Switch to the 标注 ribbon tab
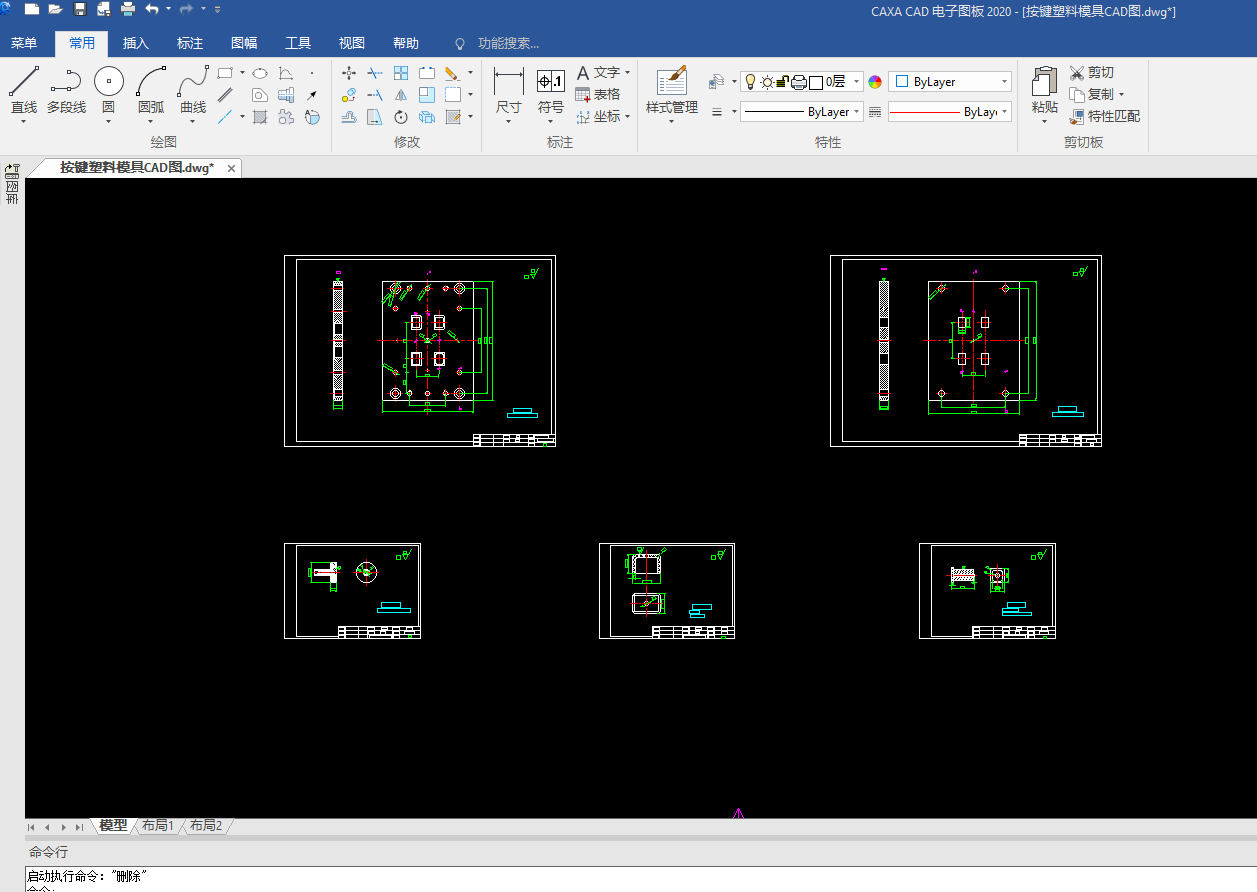Viewport: 1257px width, 892px height. [190, 43]
